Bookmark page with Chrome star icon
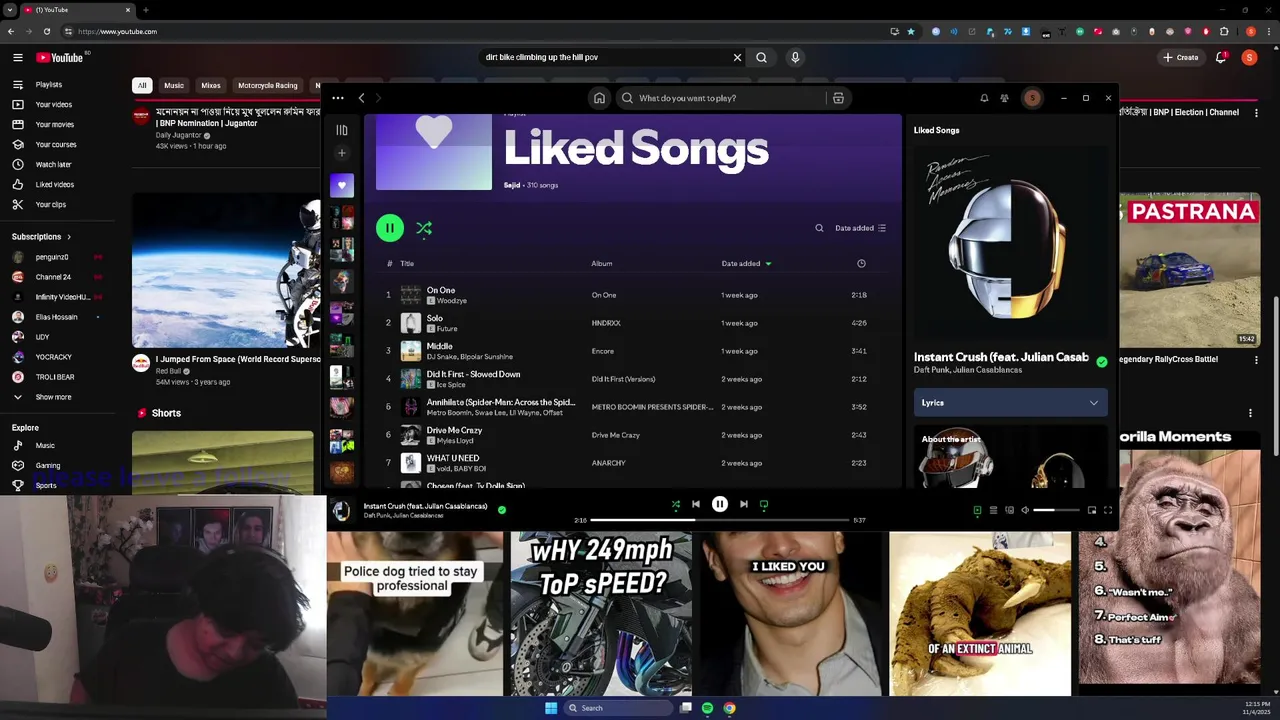 [x=911, y=31]
